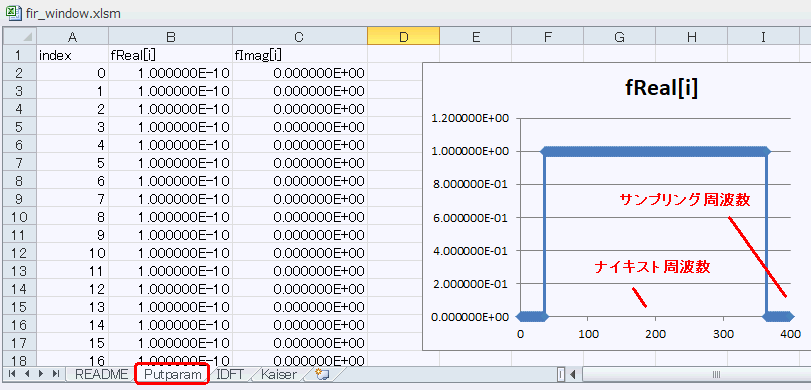This screenshot has height=390, width=811.
Task: Go to first sheet tab arrow
Action: click(x=12, y=373)
